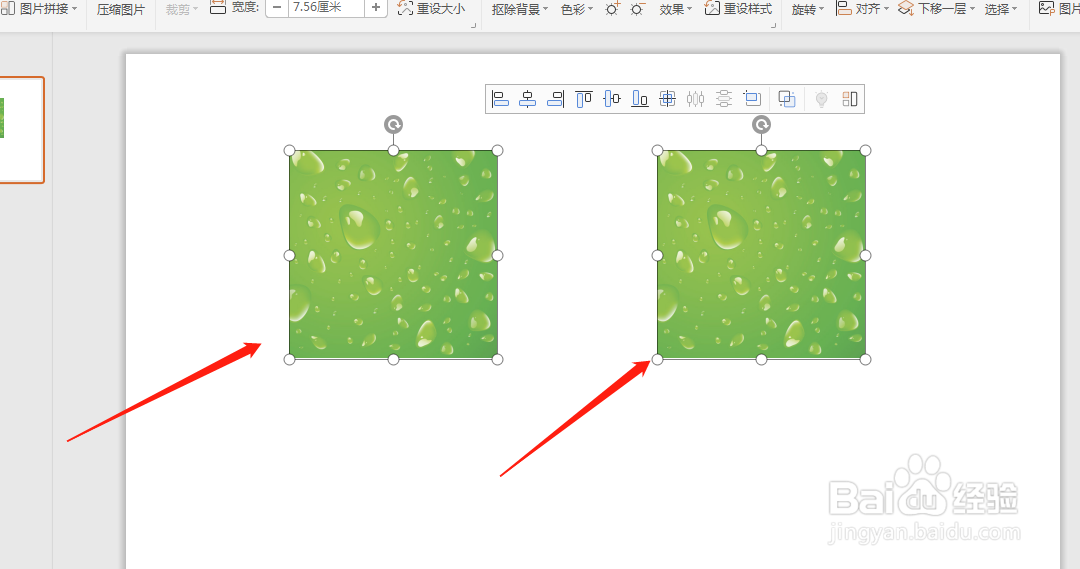The height and width of the screenshot is (569, 1080).
Task: Open picture style dialog launcher corner
Action: pyautogui.click(x=773, y=25)
